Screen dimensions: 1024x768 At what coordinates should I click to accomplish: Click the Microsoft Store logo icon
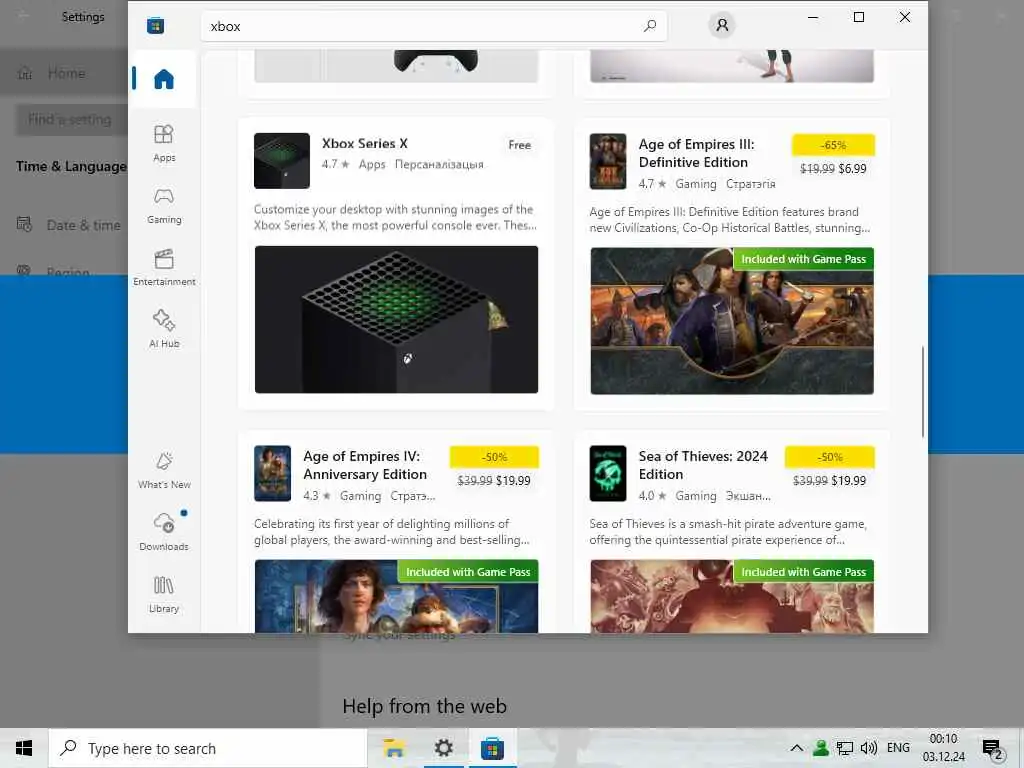(x=155, y=25)
